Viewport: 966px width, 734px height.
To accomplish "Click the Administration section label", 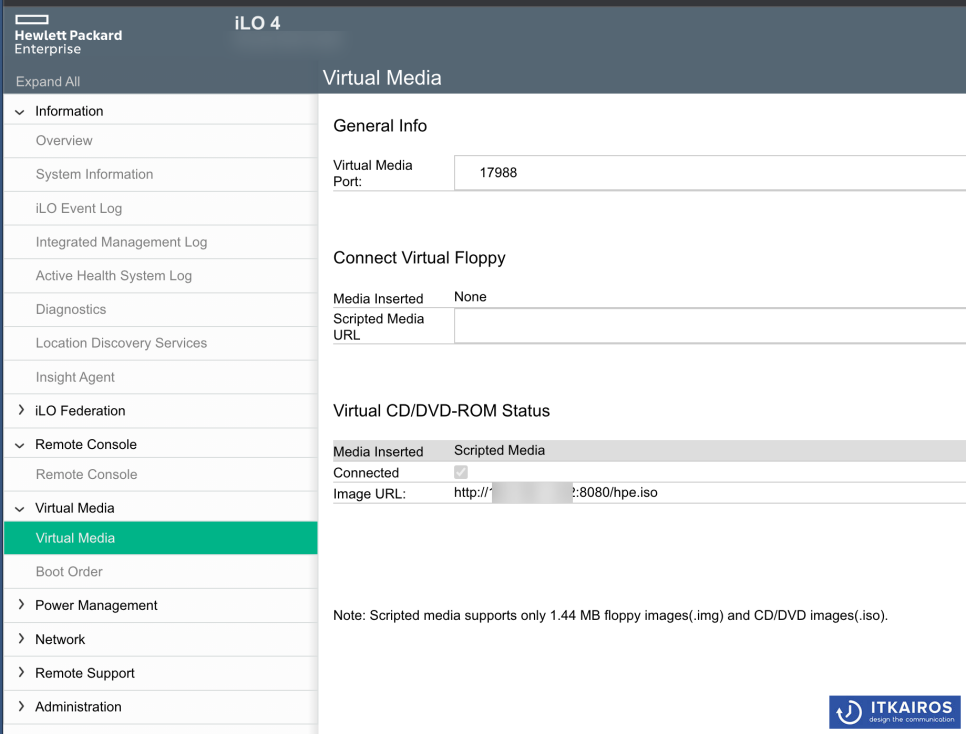I will click(78, 707).
